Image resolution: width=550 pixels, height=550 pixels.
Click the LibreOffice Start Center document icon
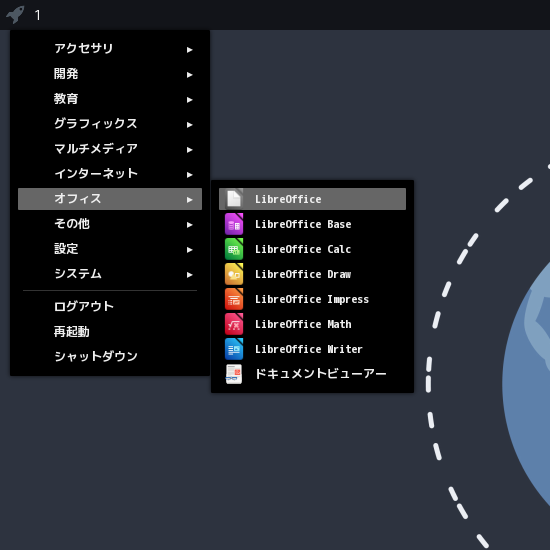(234, 199)
